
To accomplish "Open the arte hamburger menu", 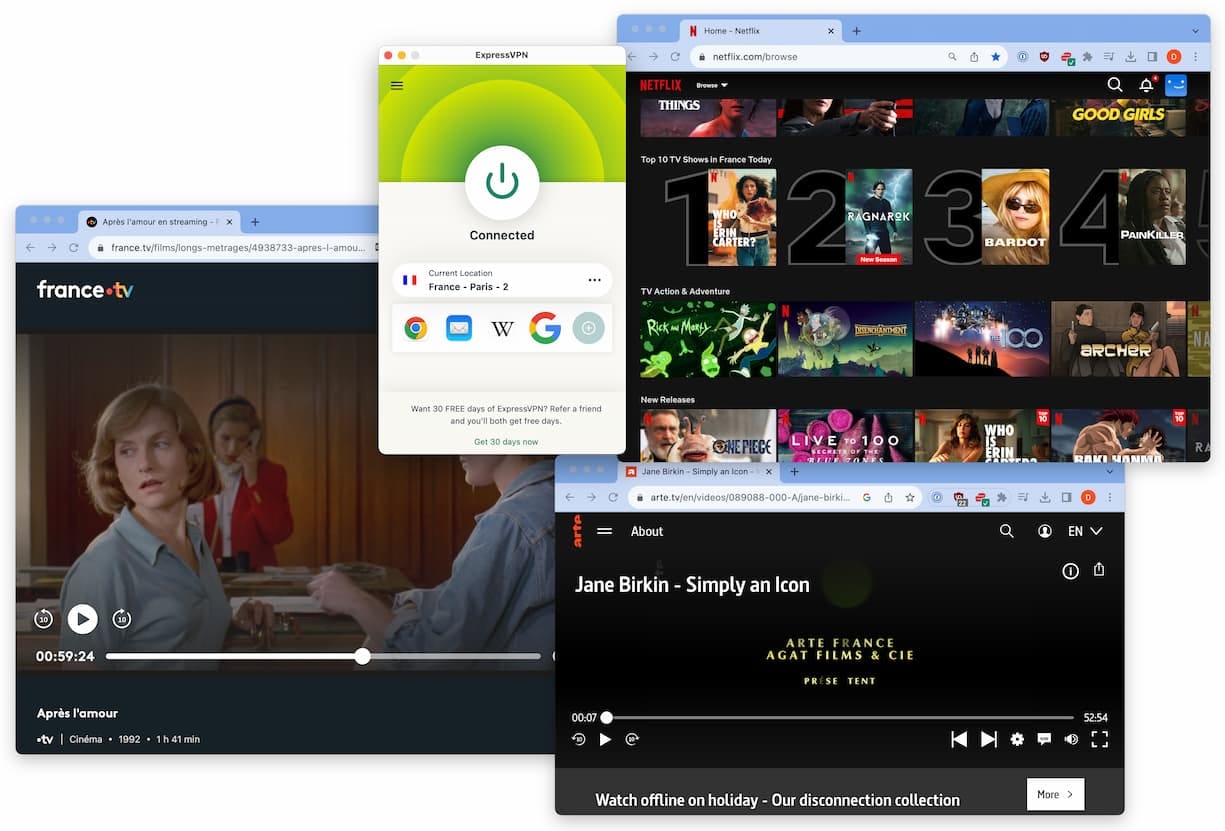I will pos(604,531).
